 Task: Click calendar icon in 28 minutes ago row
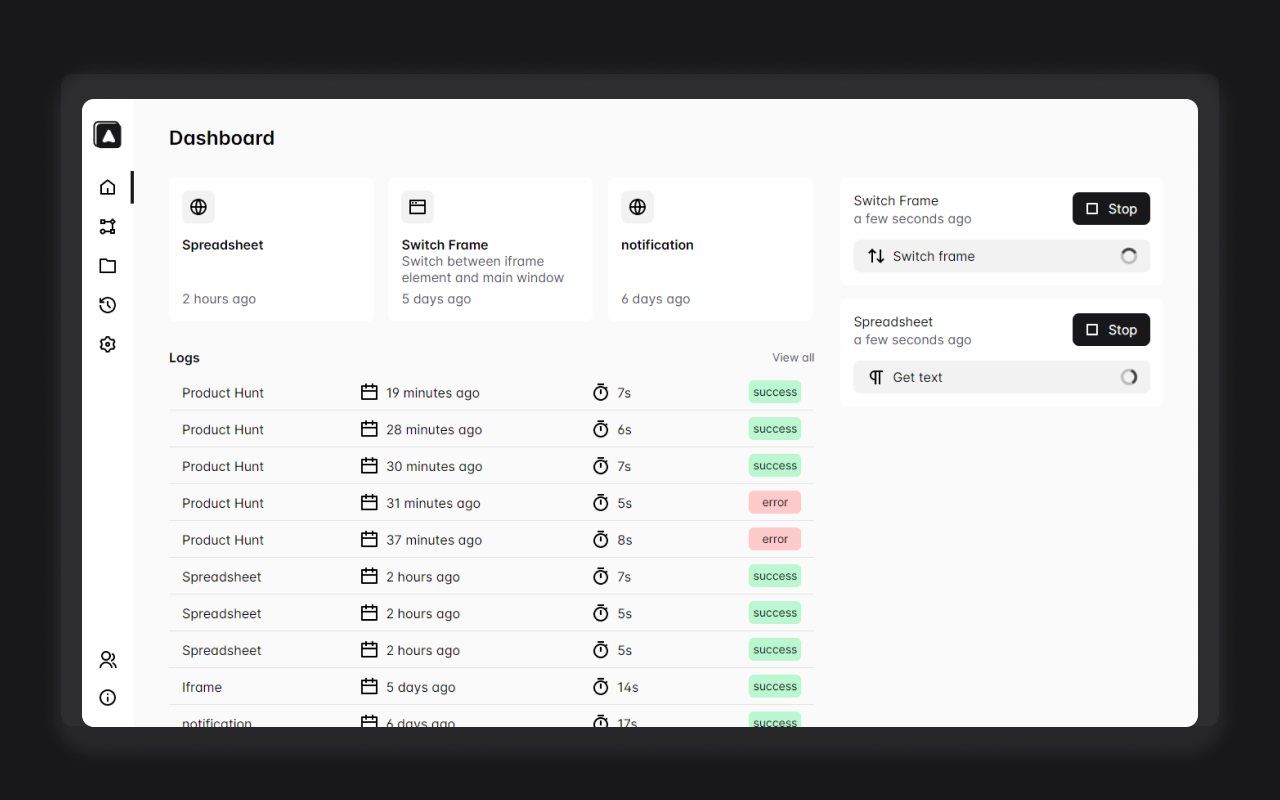pos(369,429)
